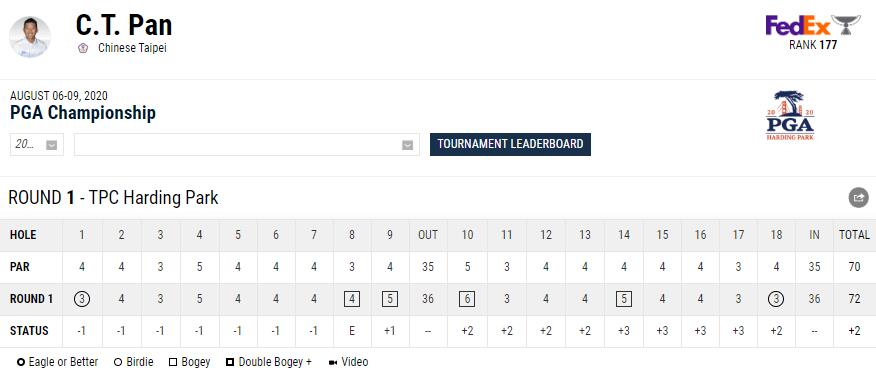This screenshot has height=376, width=876.
Task: Click the TOTAL score of 72
Action: click(854, 299)
